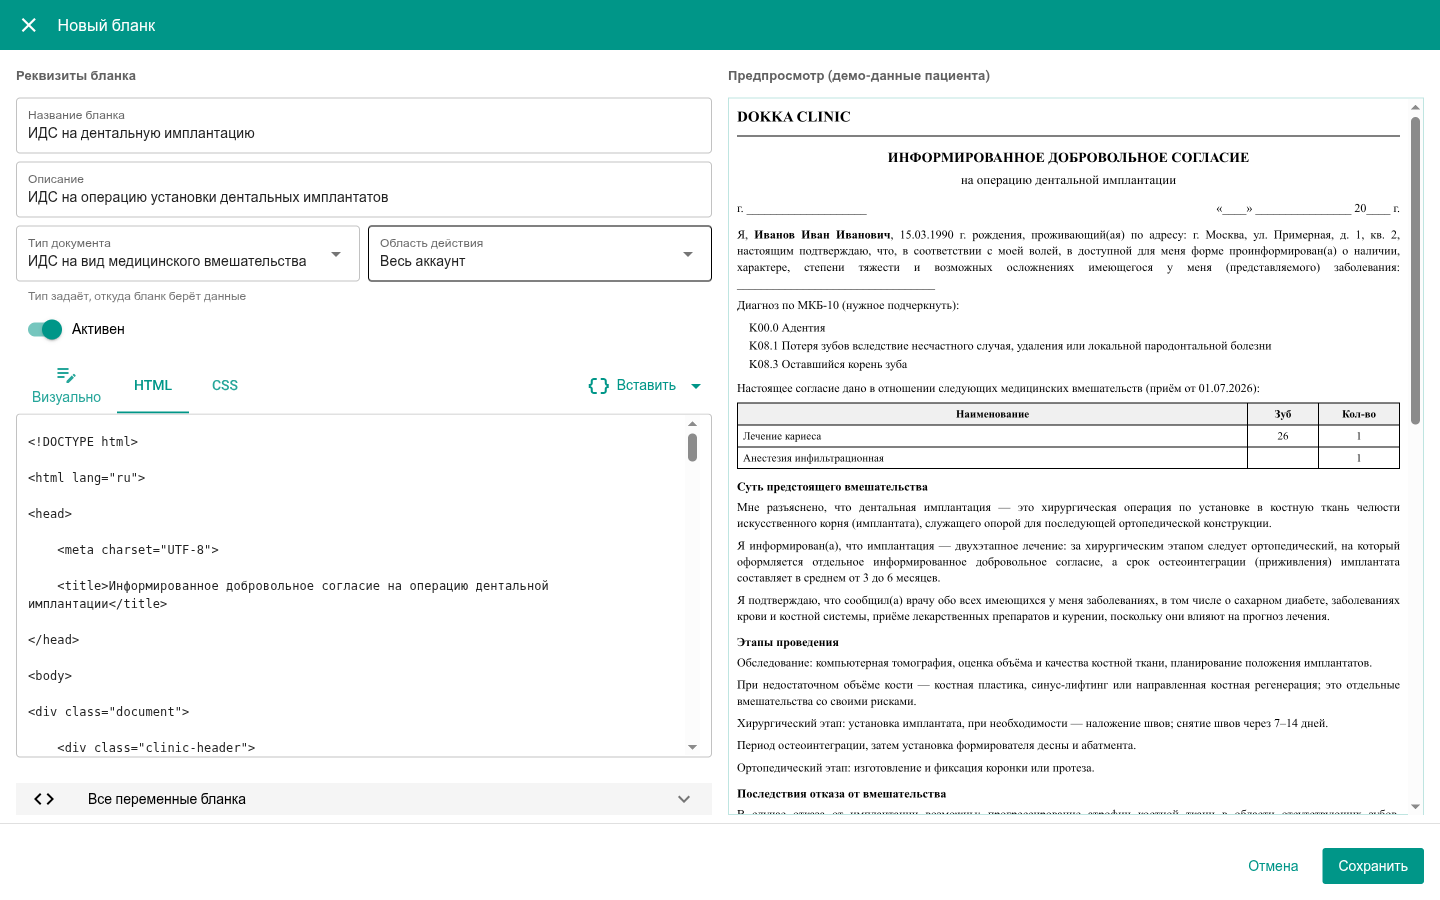The width and height of the screenshot is (1440, 900).
Task: Expand the Все переменные бланка panel chevron
Action: 684,799
